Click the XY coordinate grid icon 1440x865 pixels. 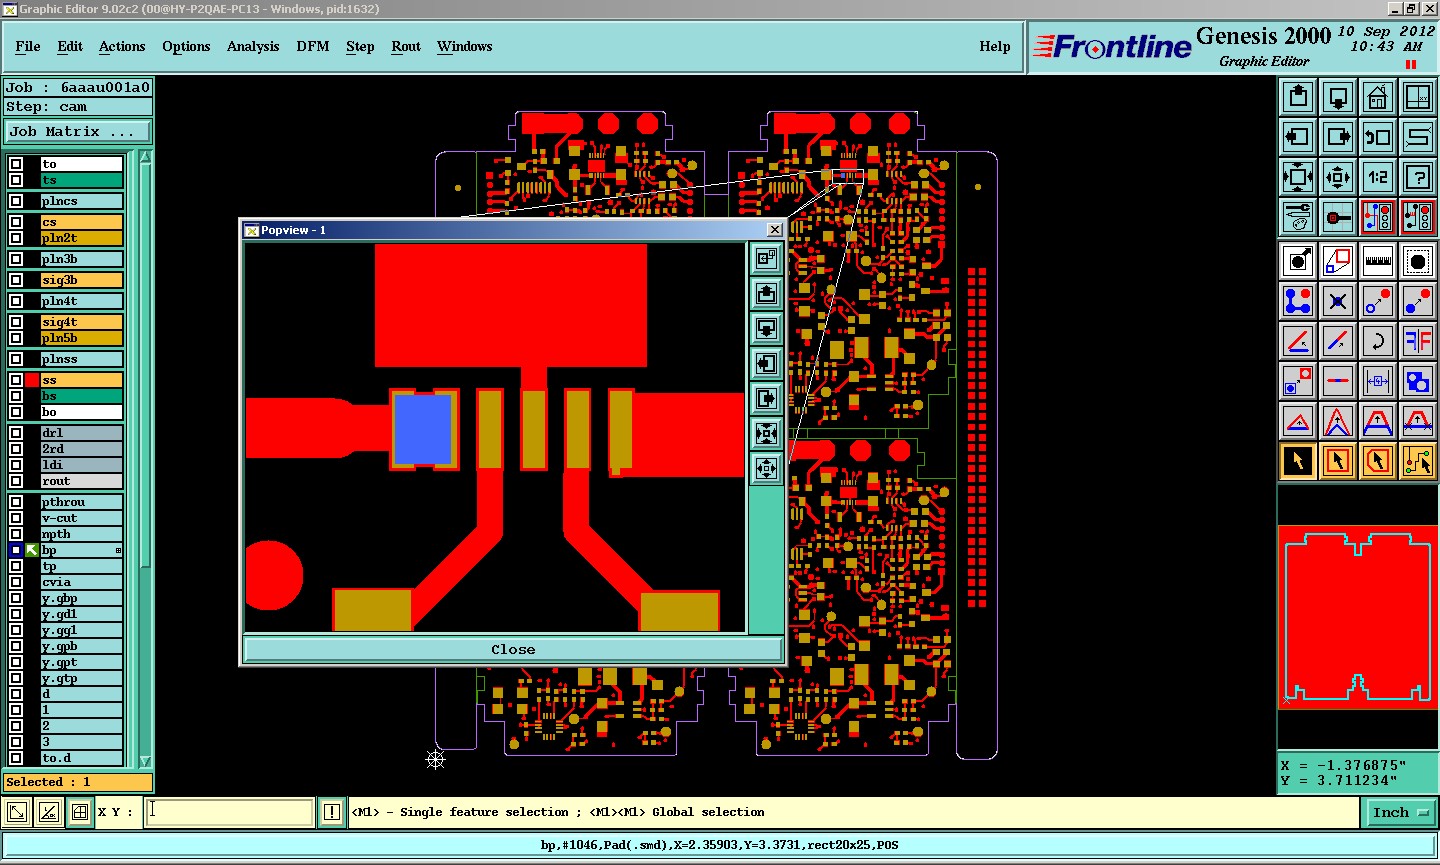coord(1418,97)
